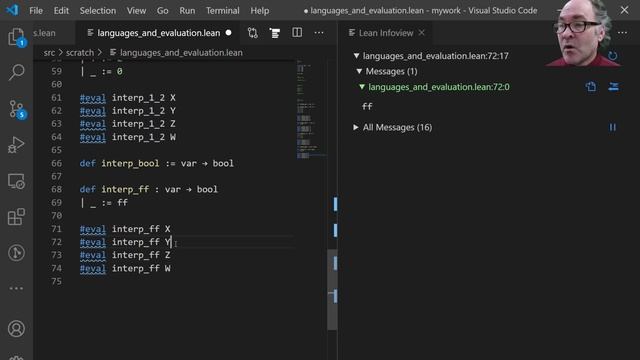Click the #eval interp_1_2 W line
Image resolution: width=640 pixels, height=360 pixels.
pos(127,137)
